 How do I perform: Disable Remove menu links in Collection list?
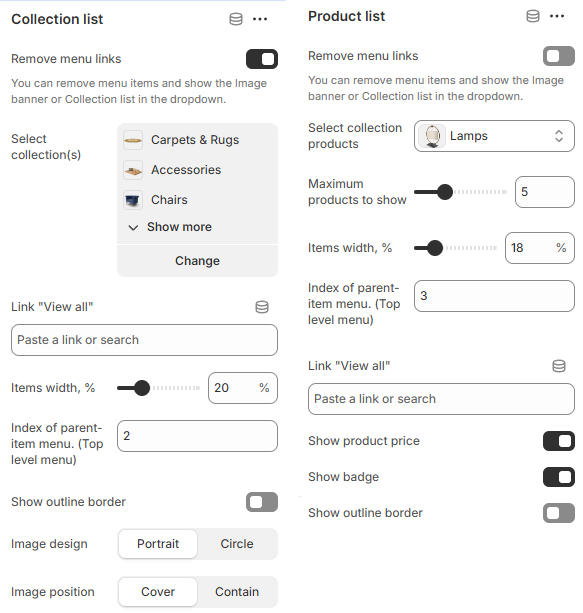click(262, 59)
